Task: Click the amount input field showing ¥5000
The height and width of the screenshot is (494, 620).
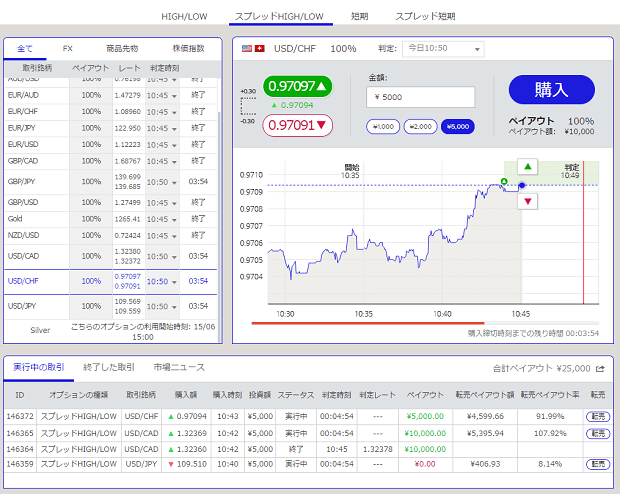Action: tap(420, 97)
